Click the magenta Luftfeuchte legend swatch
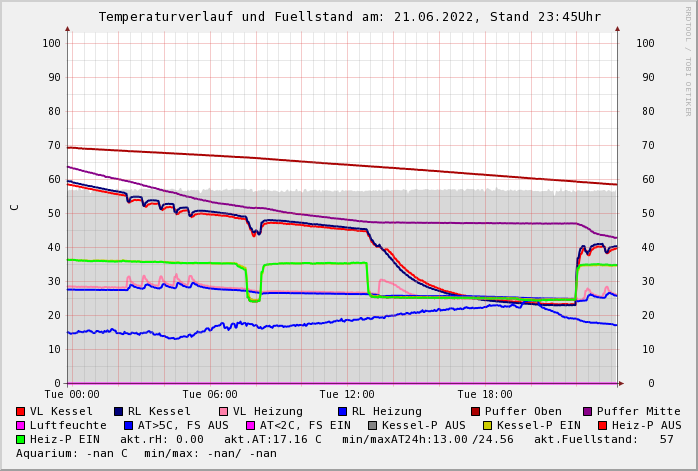The height and width of the screenshot is (471, 698). click(21, 425)
